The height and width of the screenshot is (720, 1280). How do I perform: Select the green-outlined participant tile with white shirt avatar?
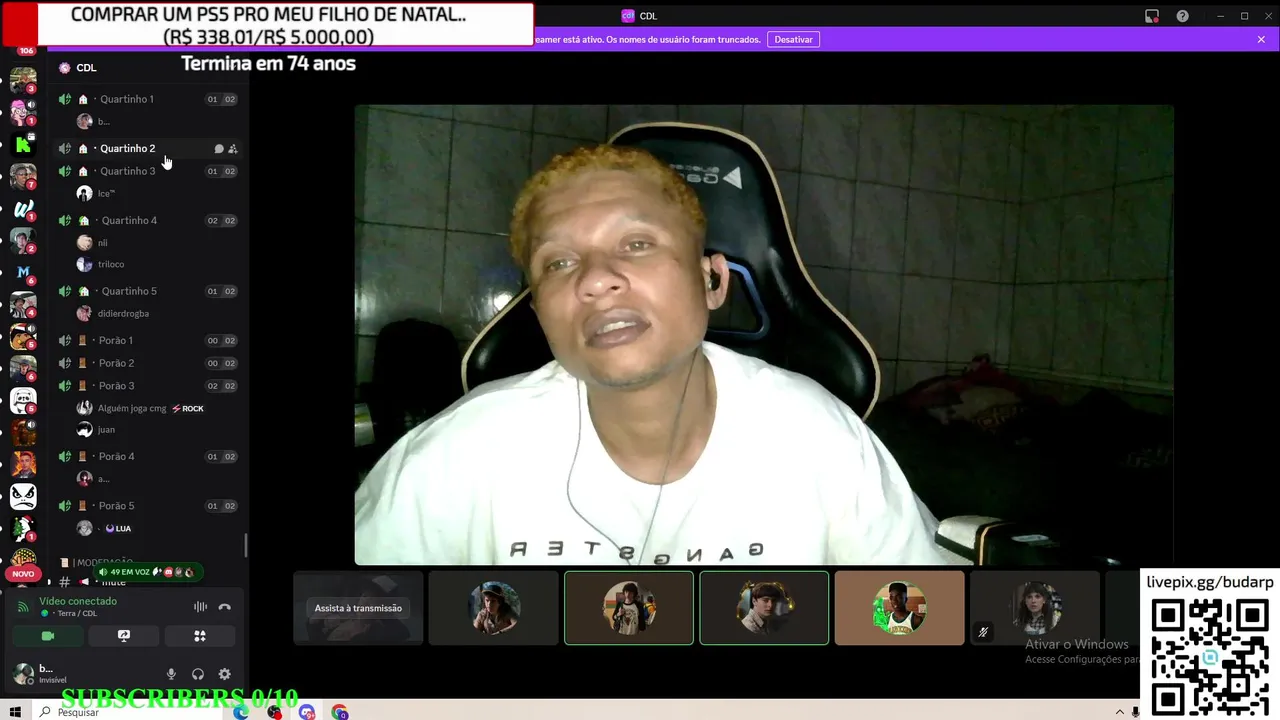pos(629,608)
